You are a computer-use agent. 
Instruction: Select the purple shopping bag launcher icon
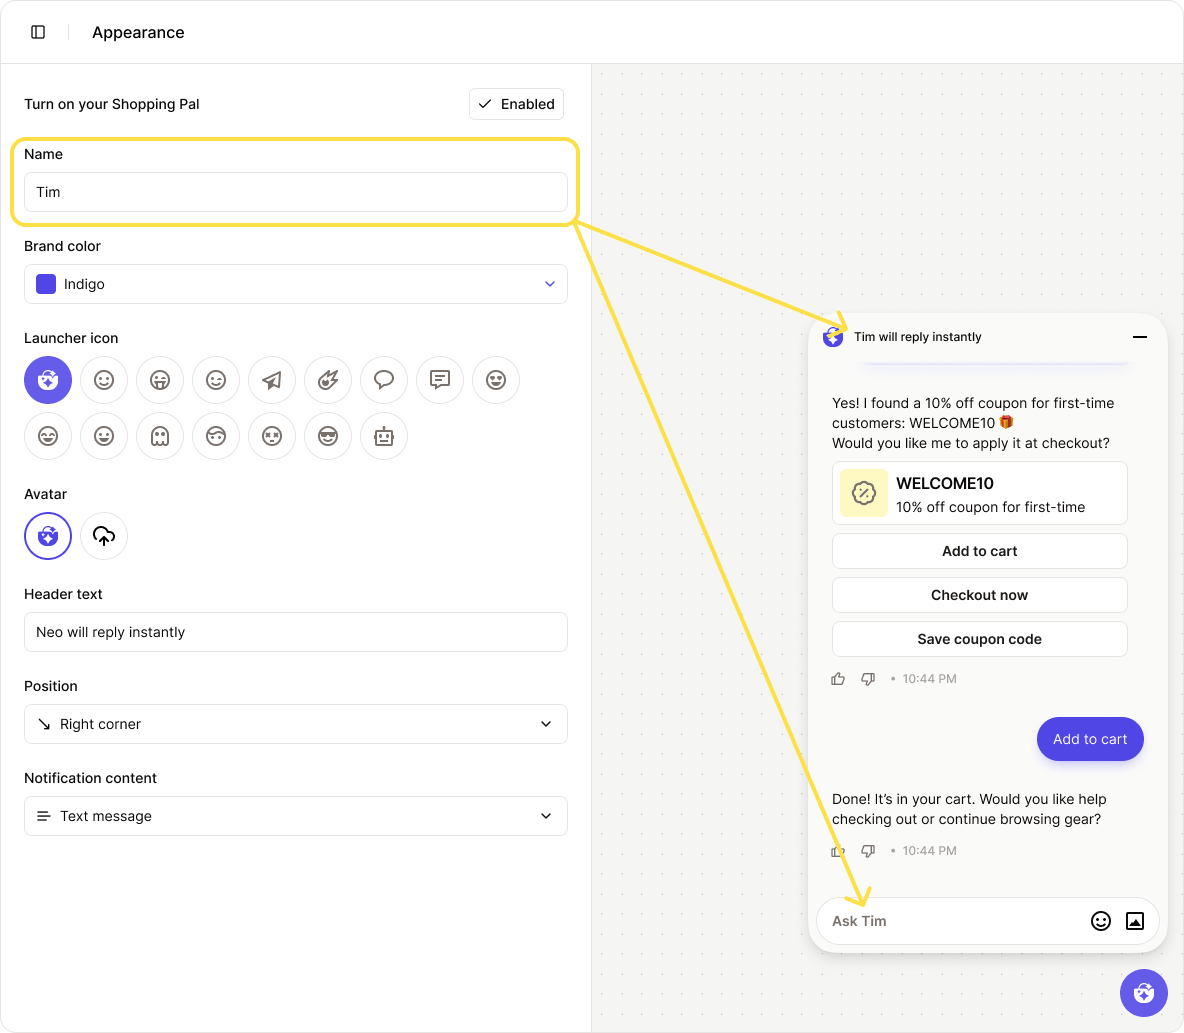(x=48, y=380)
